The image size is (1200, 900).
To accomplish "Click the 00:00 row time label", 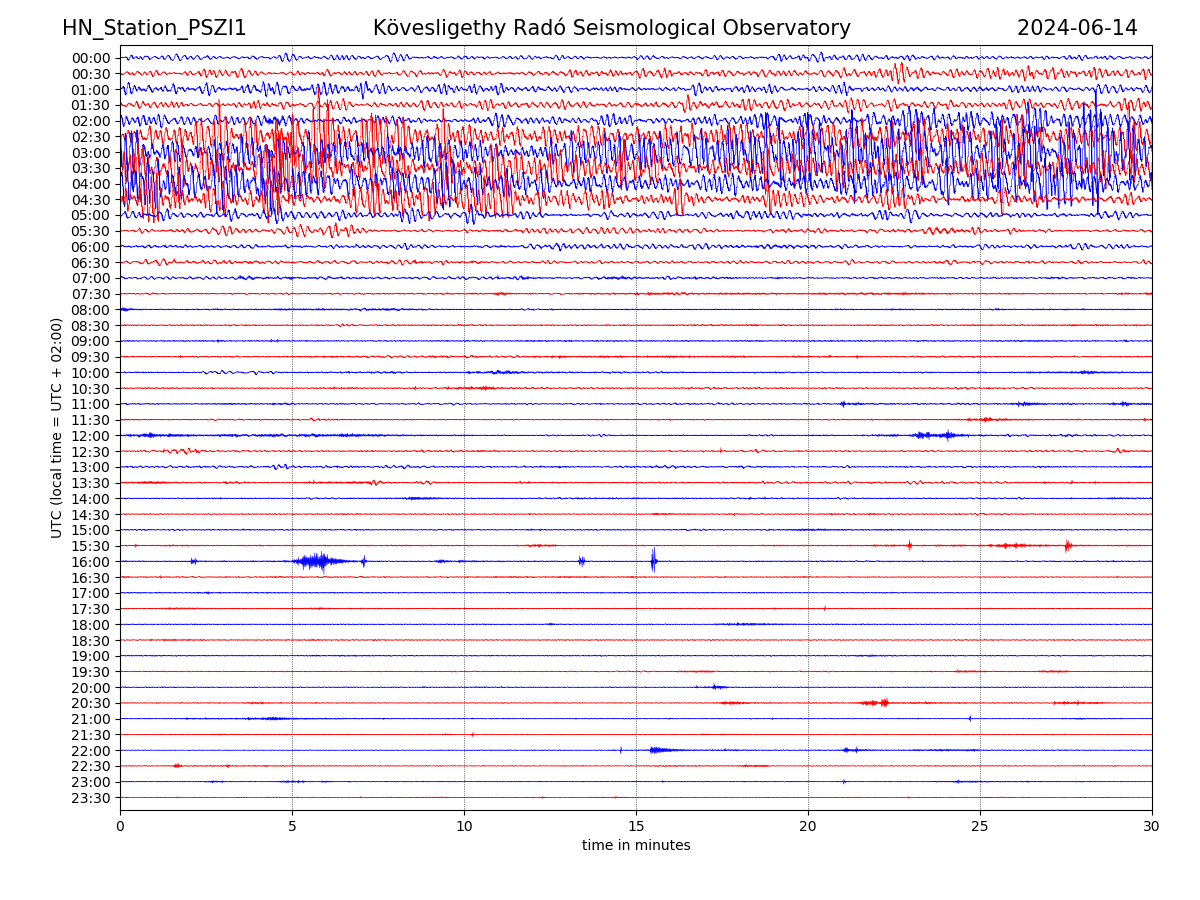I will tap(91, 58).
